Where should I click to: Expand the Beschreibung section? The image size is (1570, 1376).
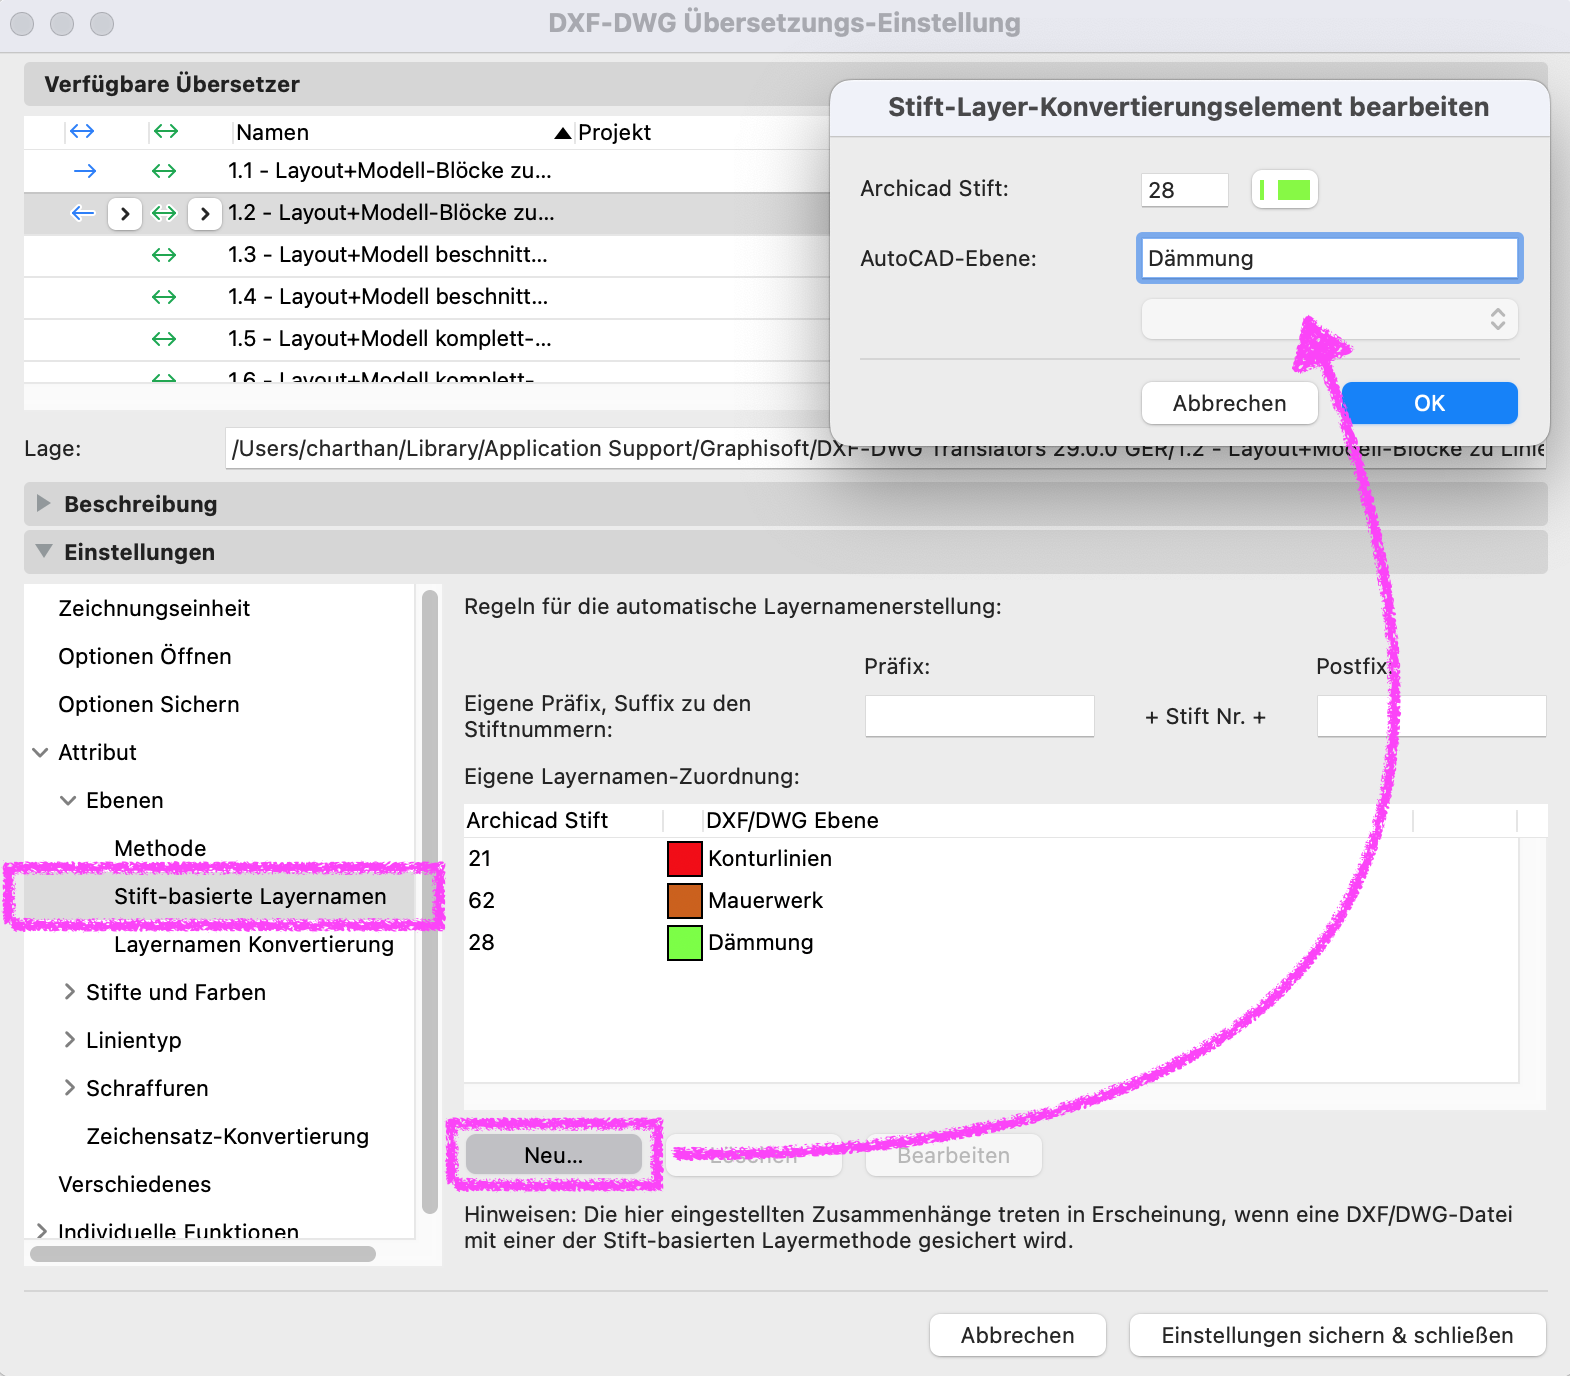coord(43,503)
